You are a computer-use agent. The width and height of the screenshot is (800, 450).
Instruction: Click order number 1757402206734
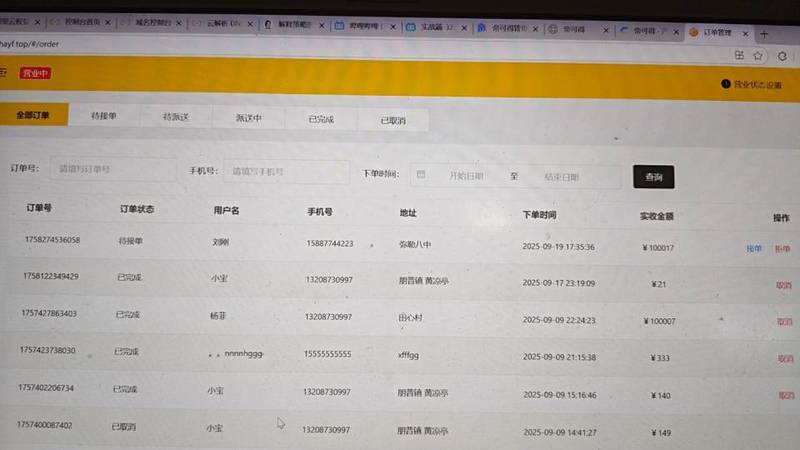pos(46,388)
